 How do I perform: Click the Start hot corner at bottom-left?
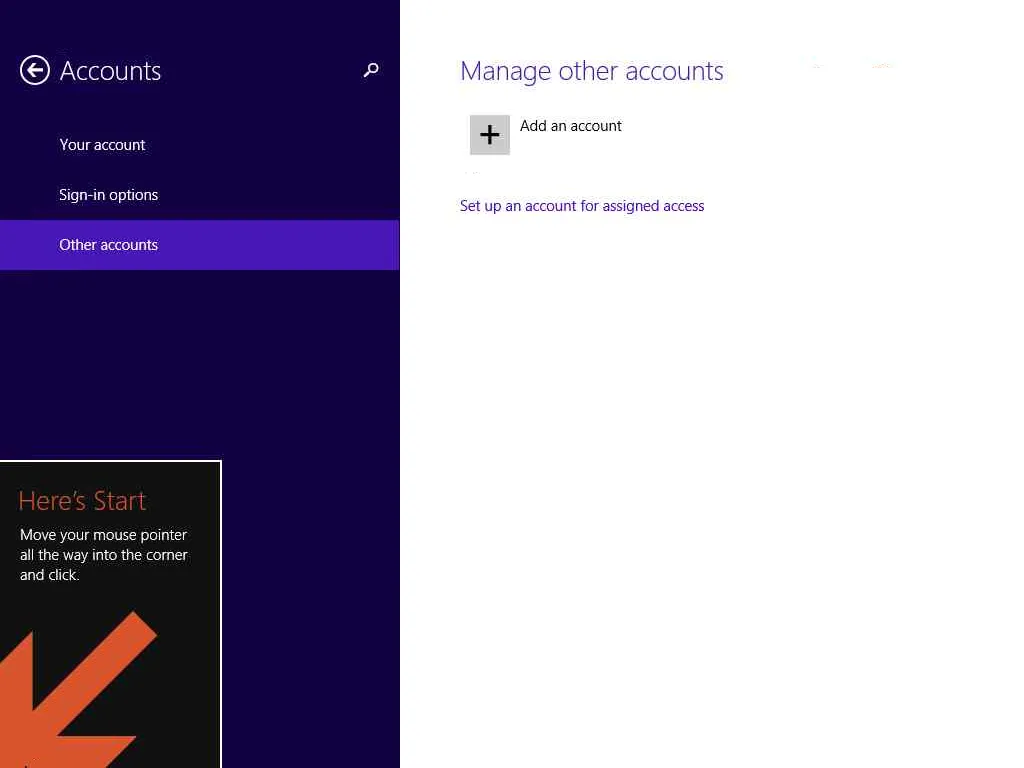(3, 764)
